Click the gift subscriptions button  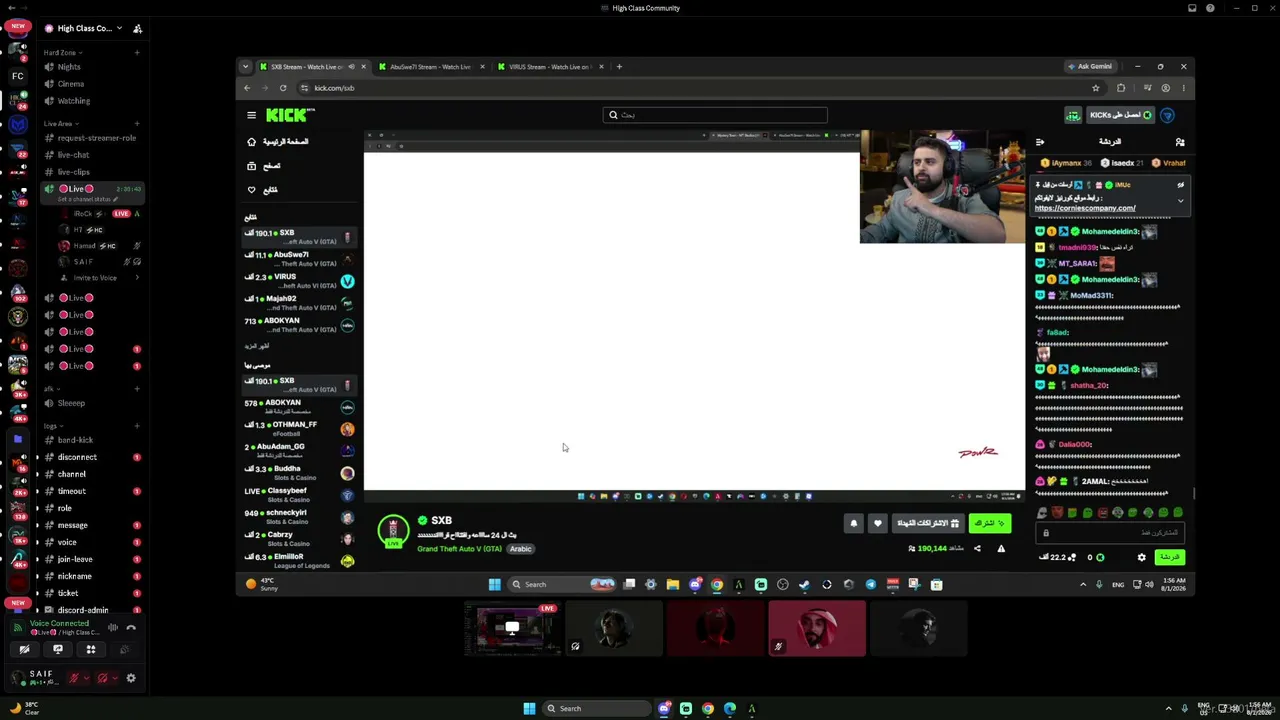tap(927, 523)
